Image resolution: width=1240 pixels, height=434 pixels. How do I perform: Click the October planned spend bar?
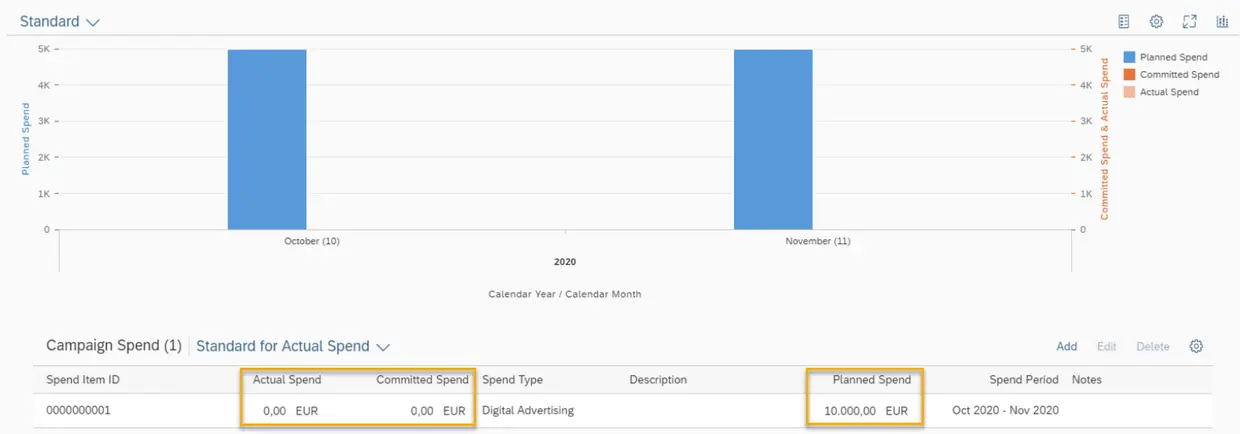coord(267,139)
